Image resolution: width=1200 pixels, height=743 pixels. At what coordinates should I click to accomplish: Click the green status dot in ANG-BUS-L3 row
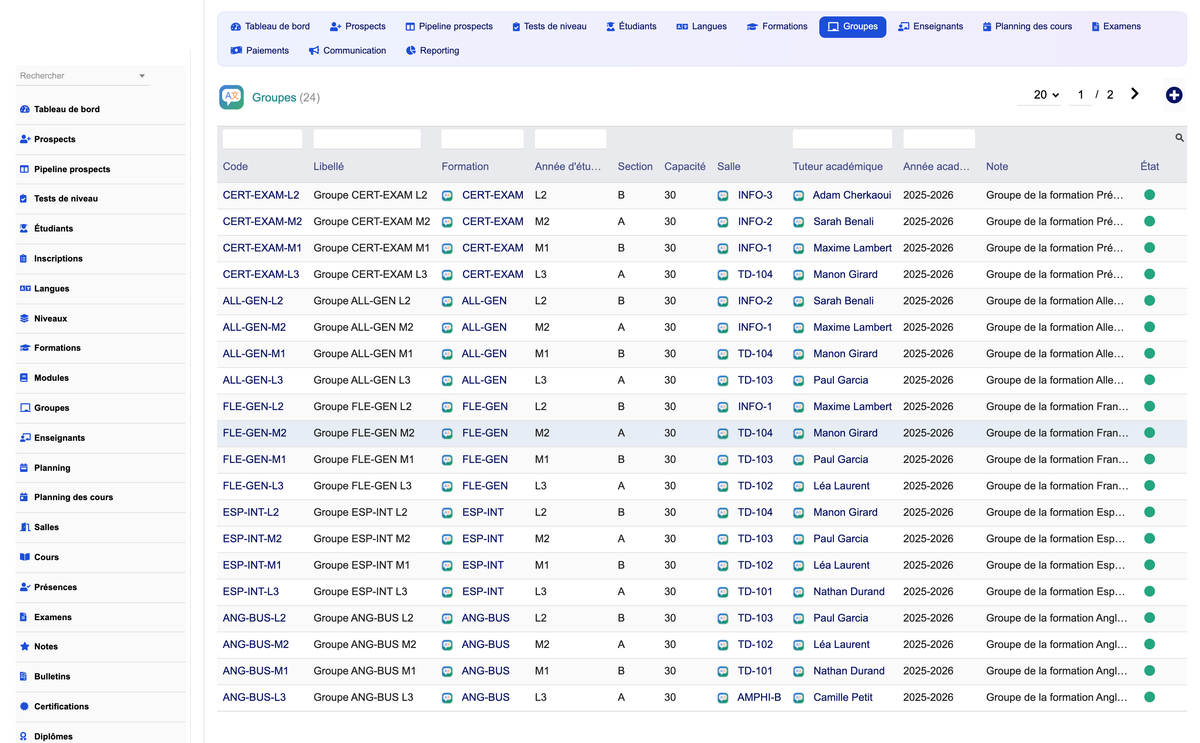click(x=1149, y=698)
